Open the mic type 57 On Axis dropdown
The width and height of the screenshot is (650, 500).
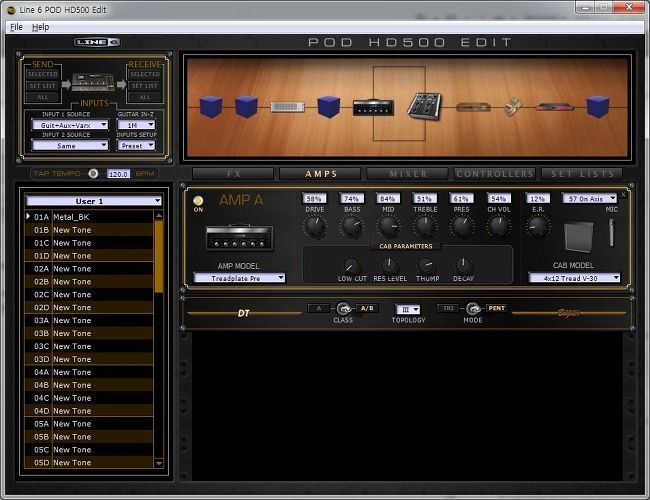click(x=589, y=199)
